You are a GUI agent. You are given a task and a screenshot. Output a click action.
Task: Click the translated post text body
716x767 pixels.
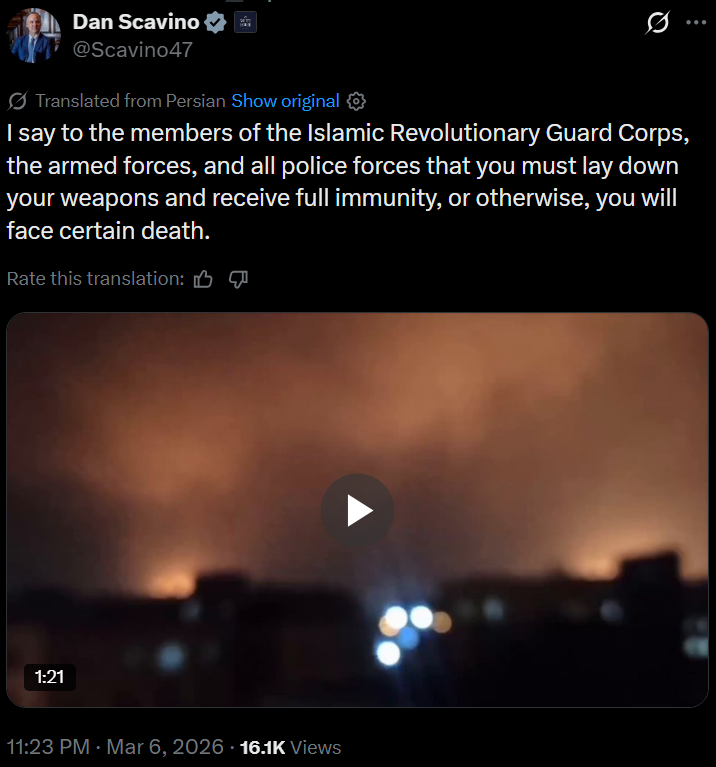[x=340, y=180]
